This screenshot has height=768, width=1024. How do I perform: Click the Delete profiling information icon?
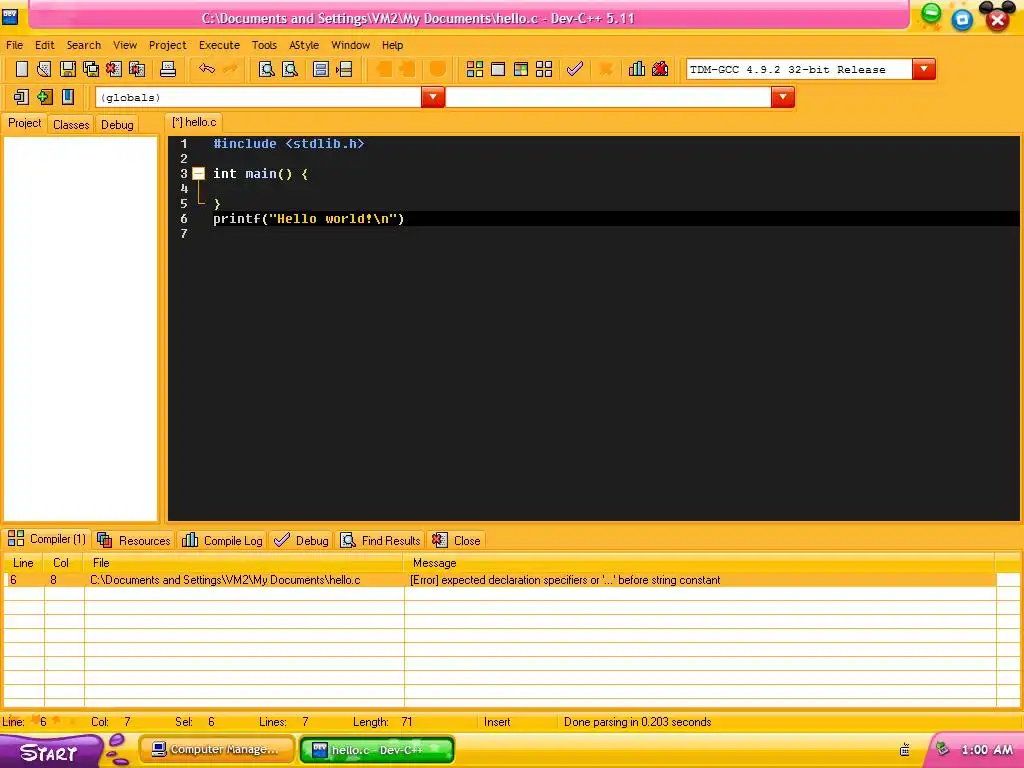660,69
